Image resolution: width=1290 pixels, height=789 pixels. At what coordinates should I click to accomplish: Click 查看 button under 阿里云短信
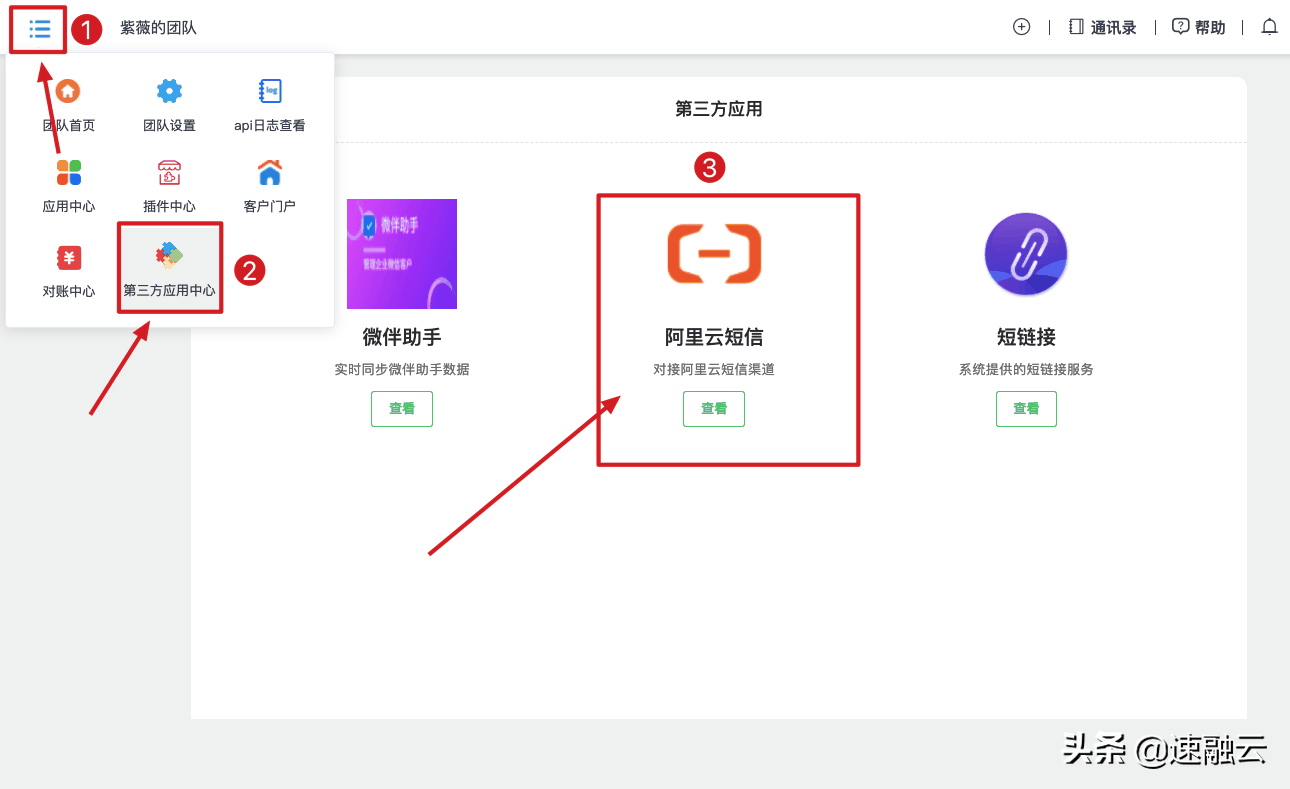click(714, 409)
